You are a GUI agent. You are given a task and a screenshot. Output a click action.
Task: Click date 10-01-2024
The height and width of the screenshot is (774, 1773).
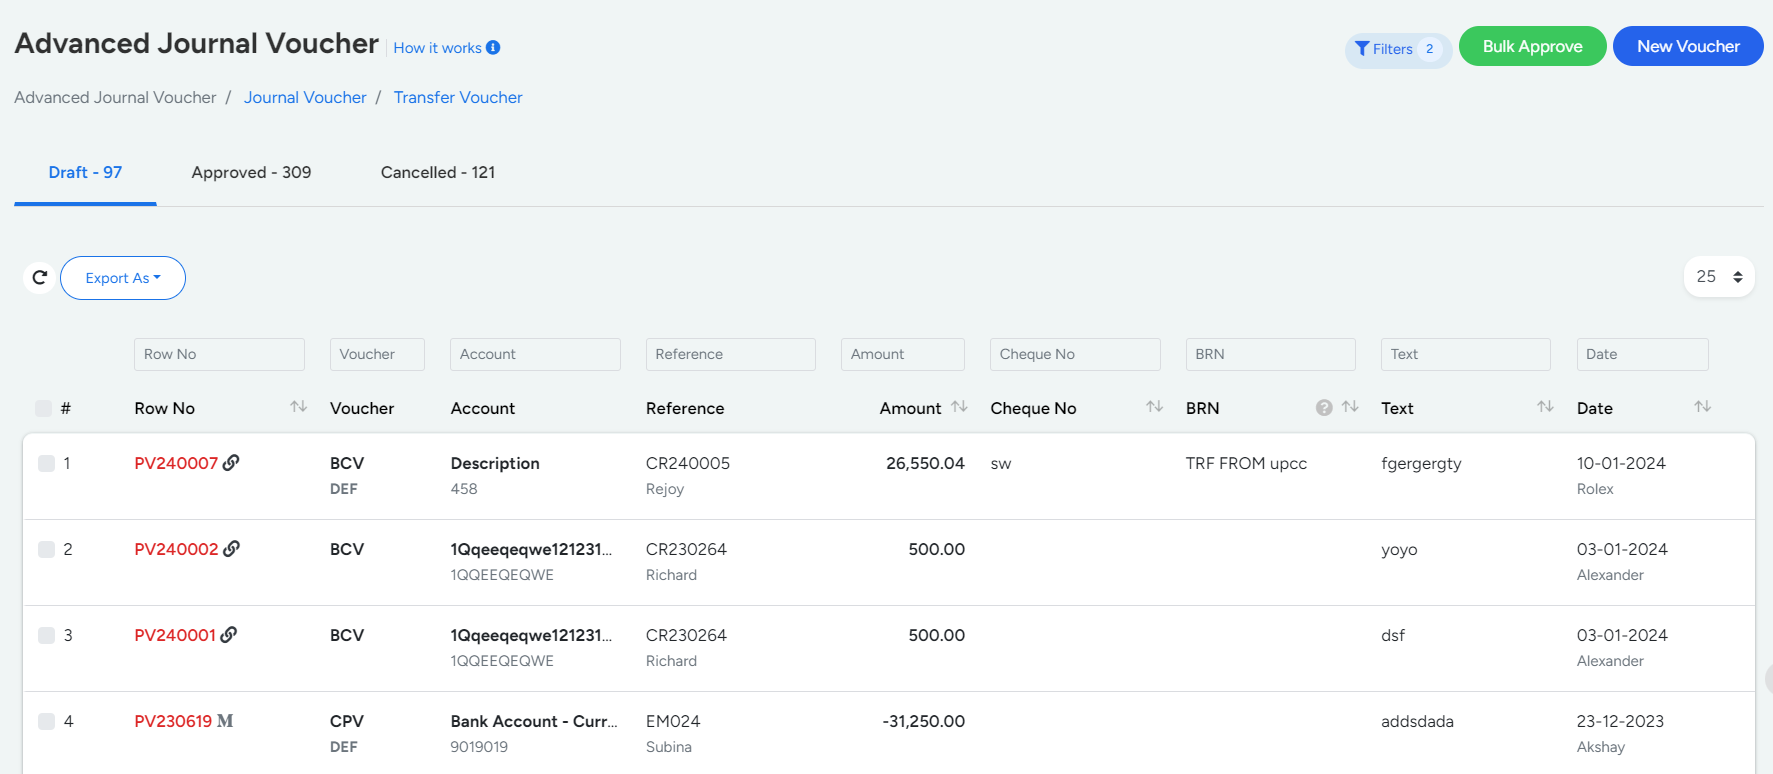pos(1621,463)
